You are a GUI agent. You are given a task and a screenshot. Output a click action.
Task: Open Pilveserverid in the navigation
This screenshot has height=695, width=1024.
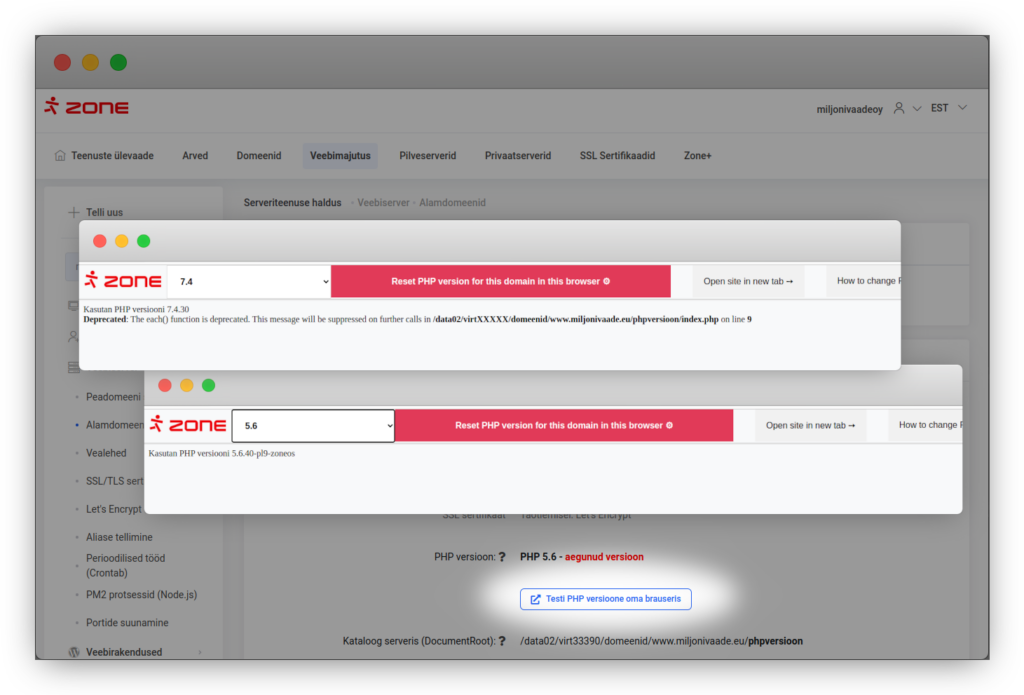pos(428,155)
